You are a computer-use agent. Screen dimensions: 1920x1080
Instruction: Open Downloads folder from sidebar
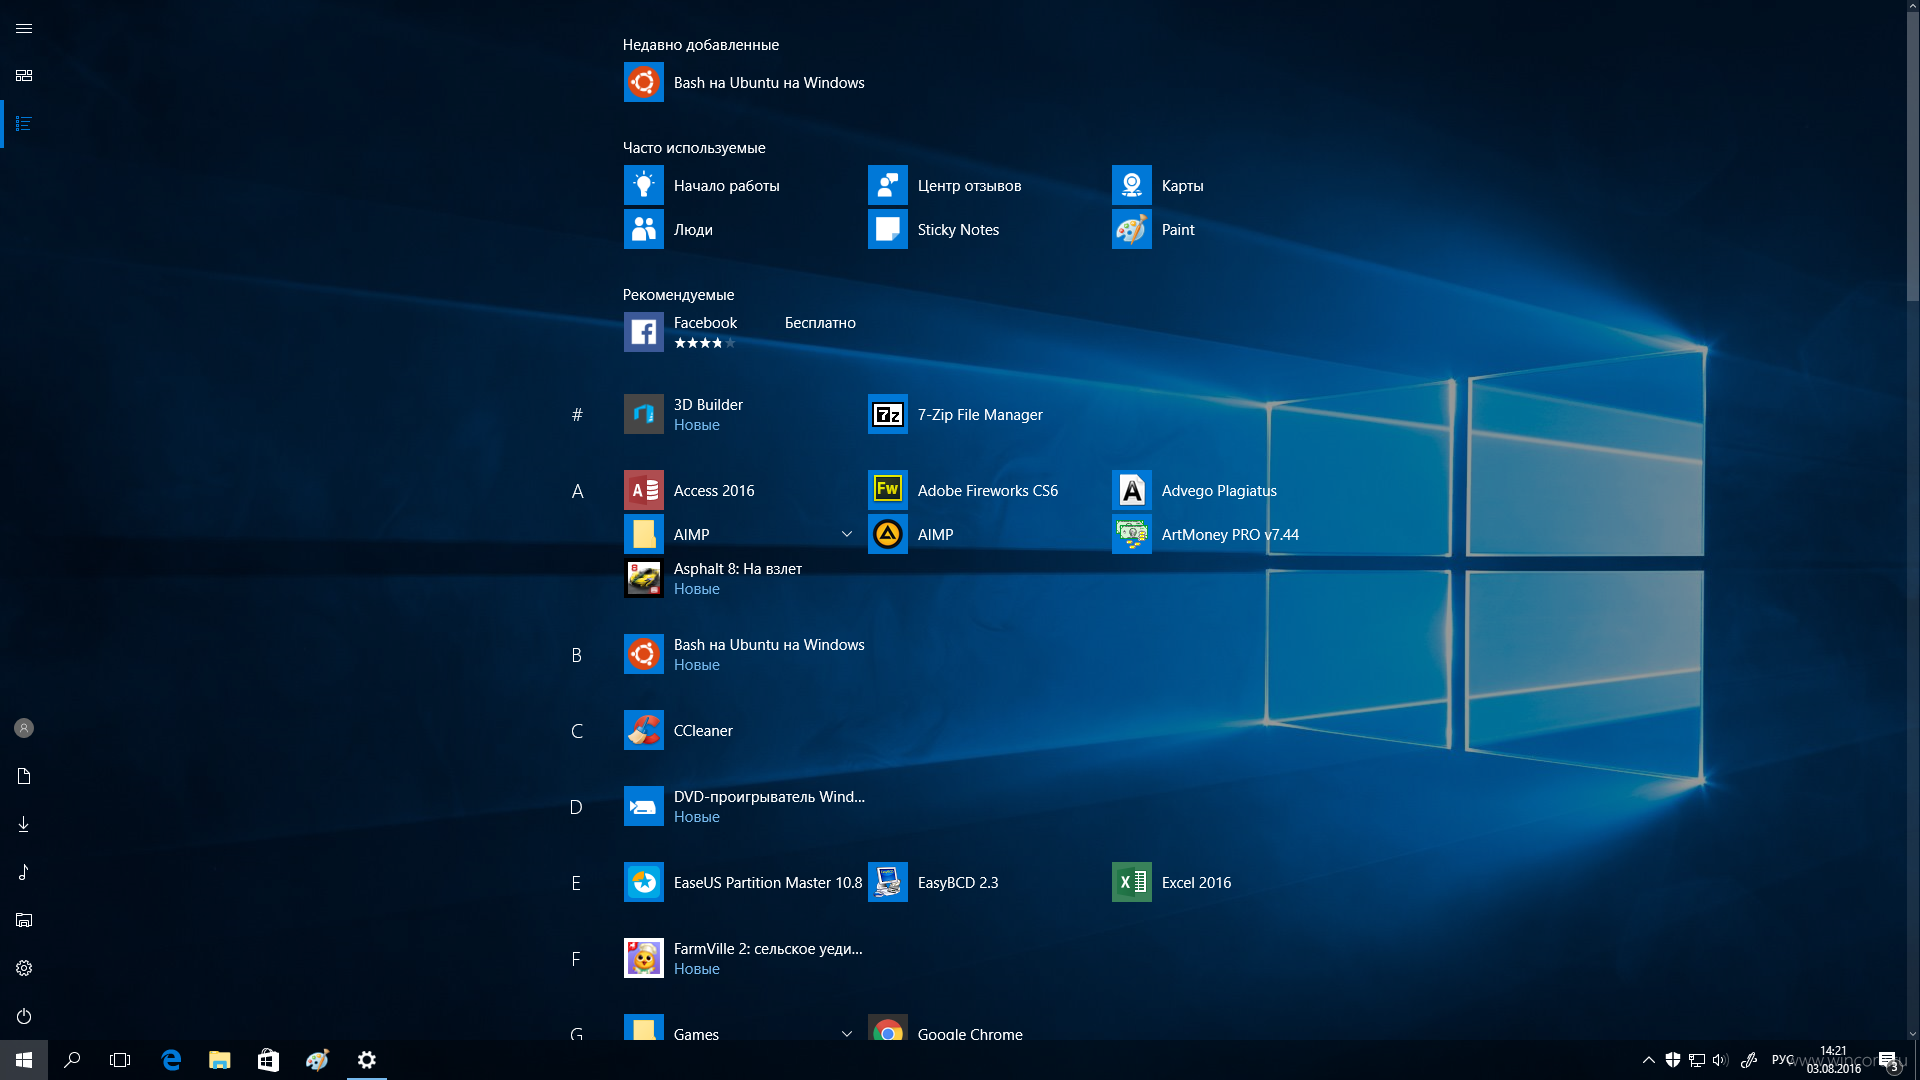click(x=24, y=824)
